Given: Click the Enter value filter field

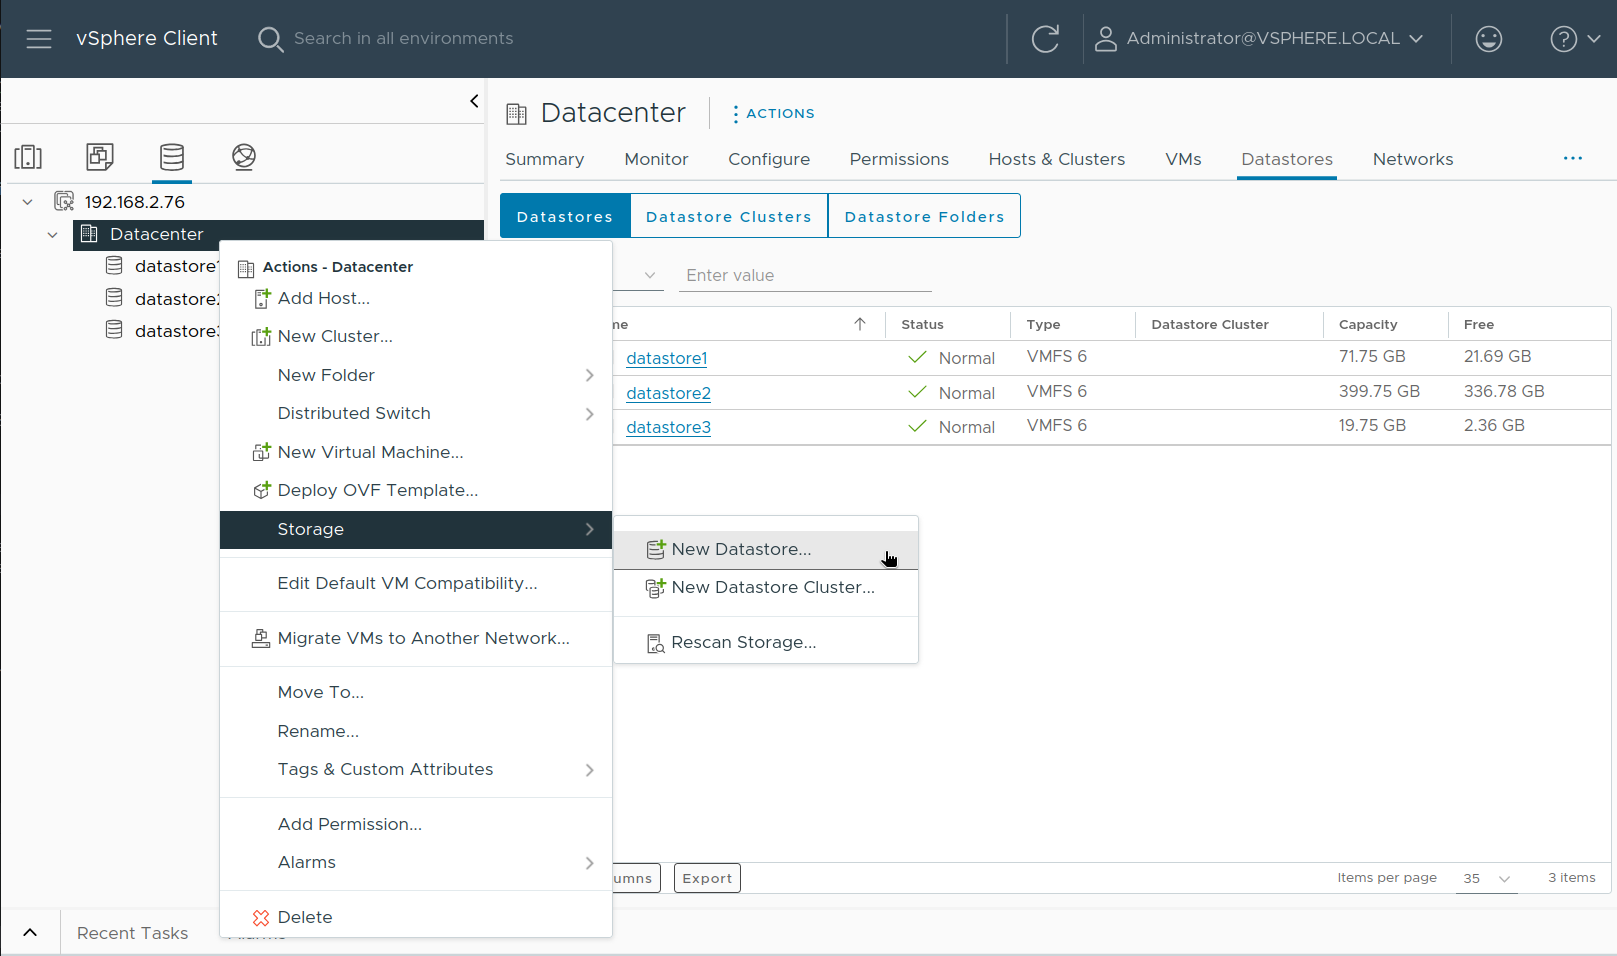Looking at the screenshot, I should (x=805, y=276).
